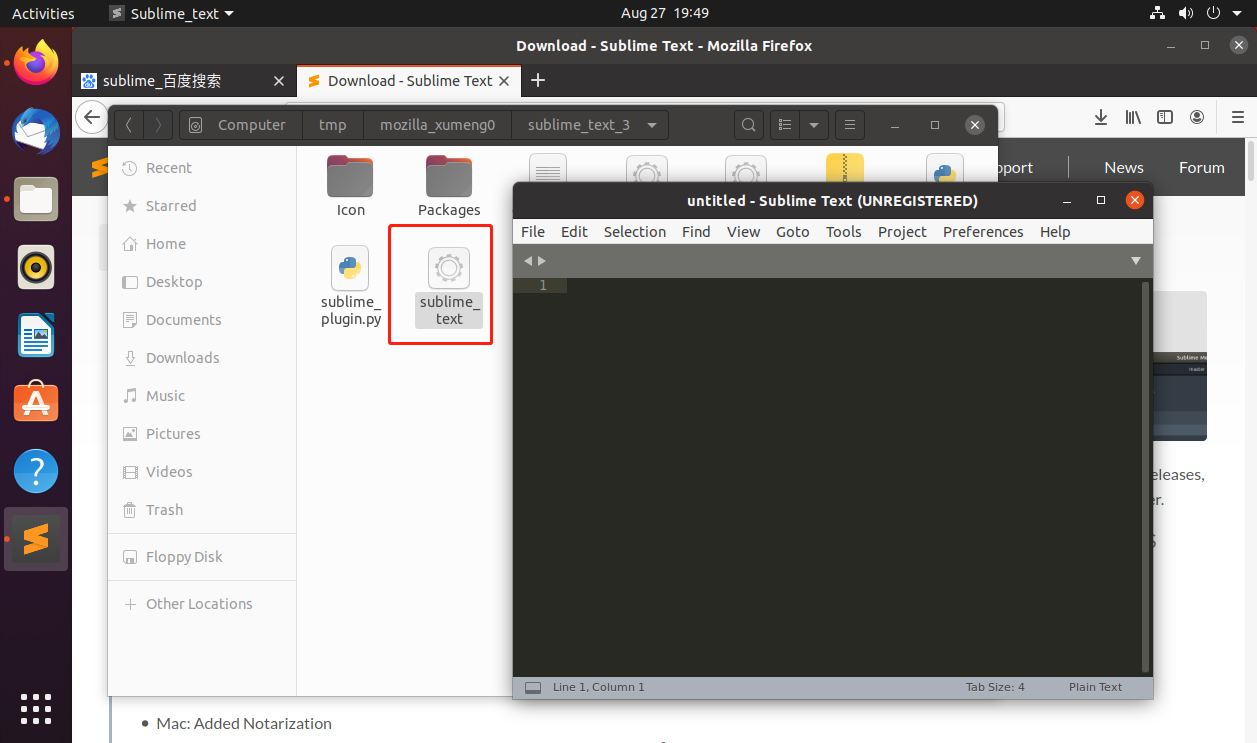Toggle list view in the Files window
Image resolution: width=1257 pixels, height=743 pixels.
click(785, 125)
